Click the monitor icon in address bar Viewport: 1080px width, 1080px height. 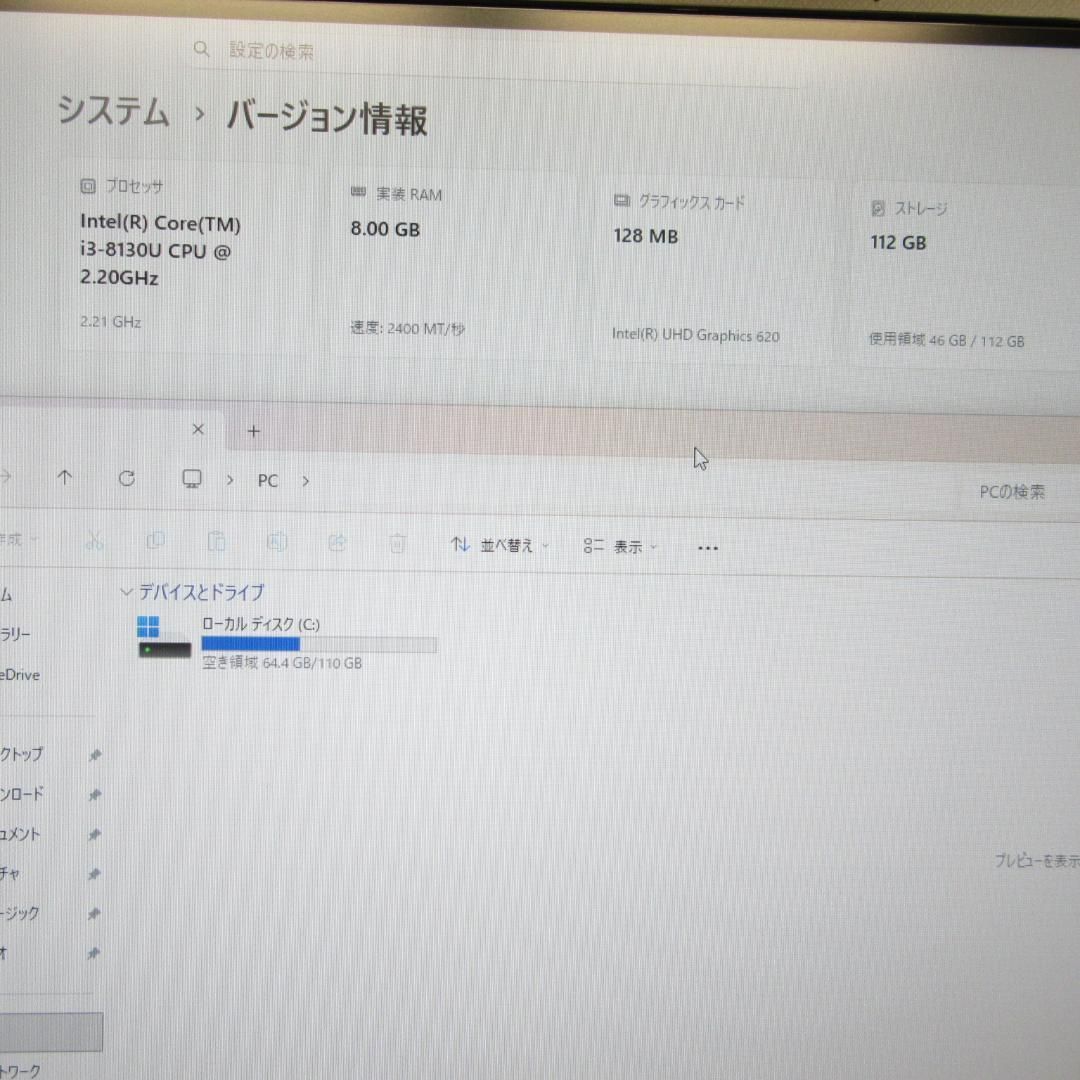191,479
